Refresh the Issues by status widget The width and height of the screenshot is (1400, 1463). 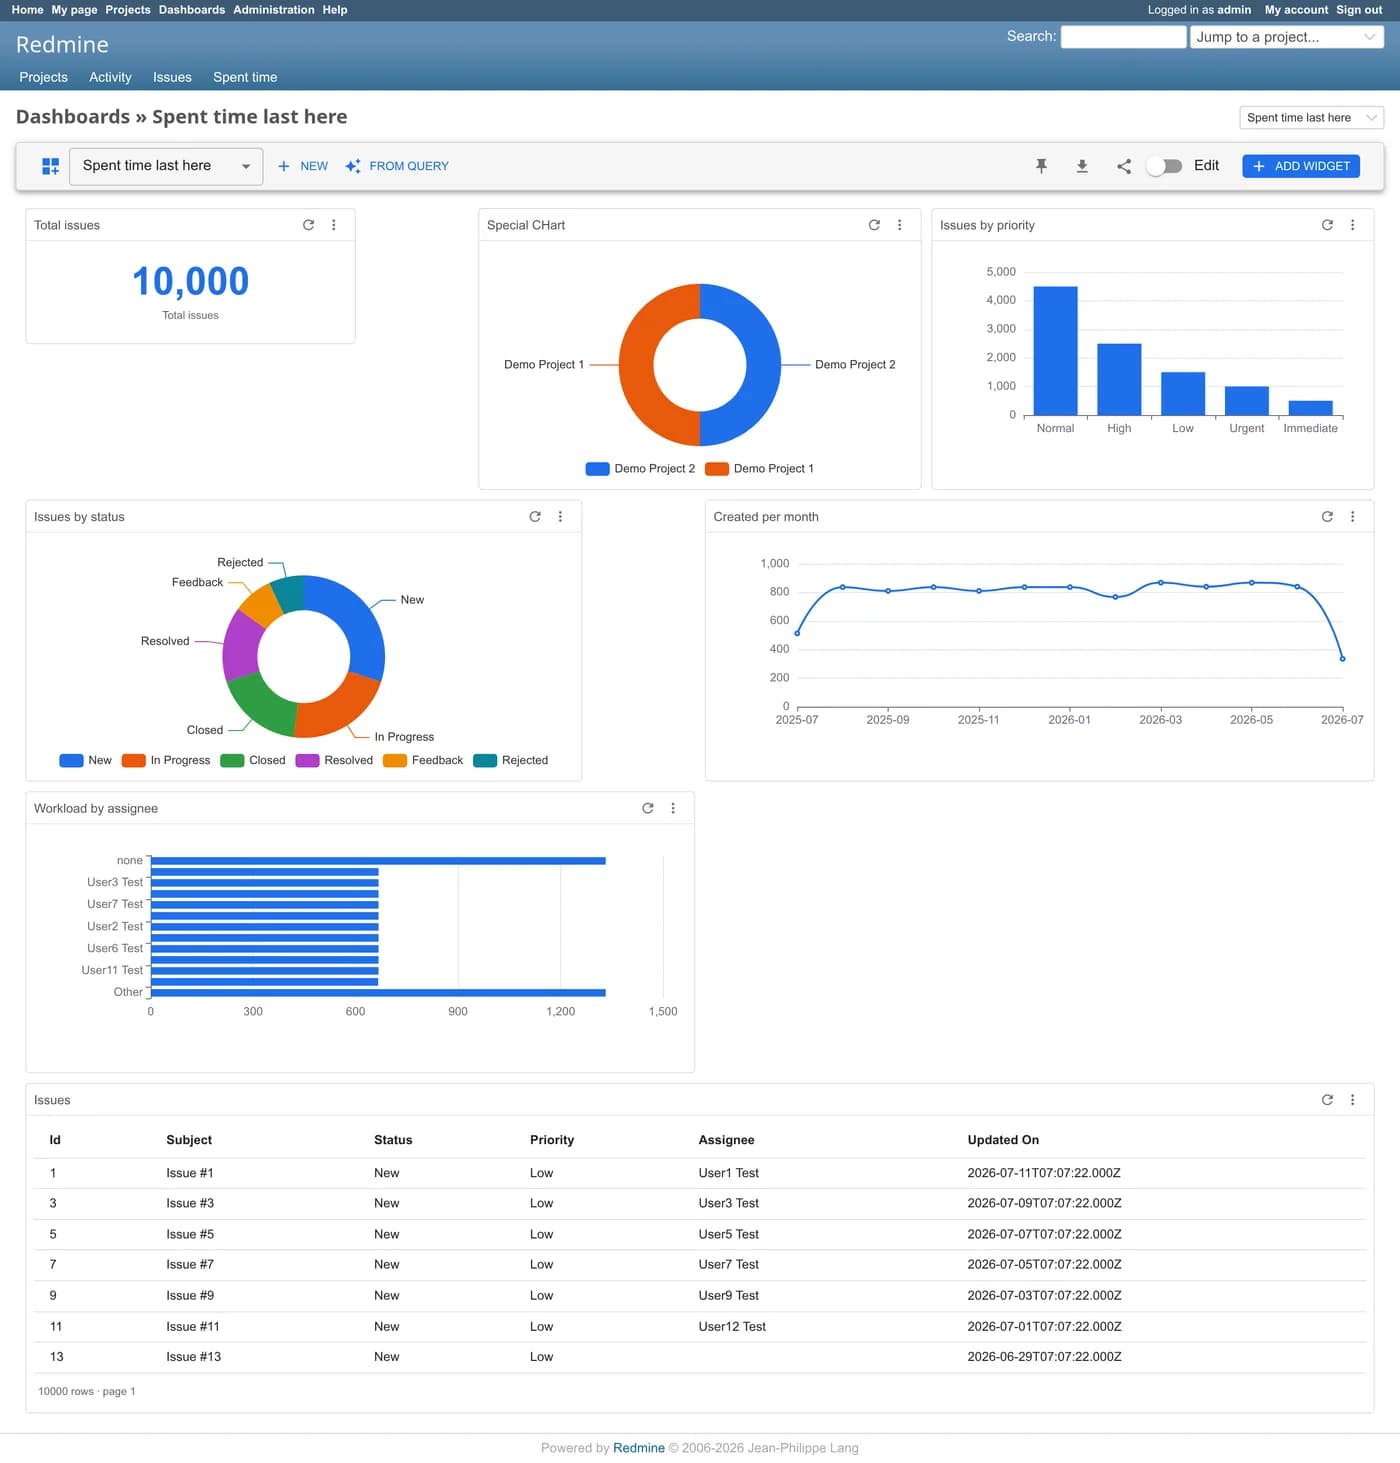[535, 517]
